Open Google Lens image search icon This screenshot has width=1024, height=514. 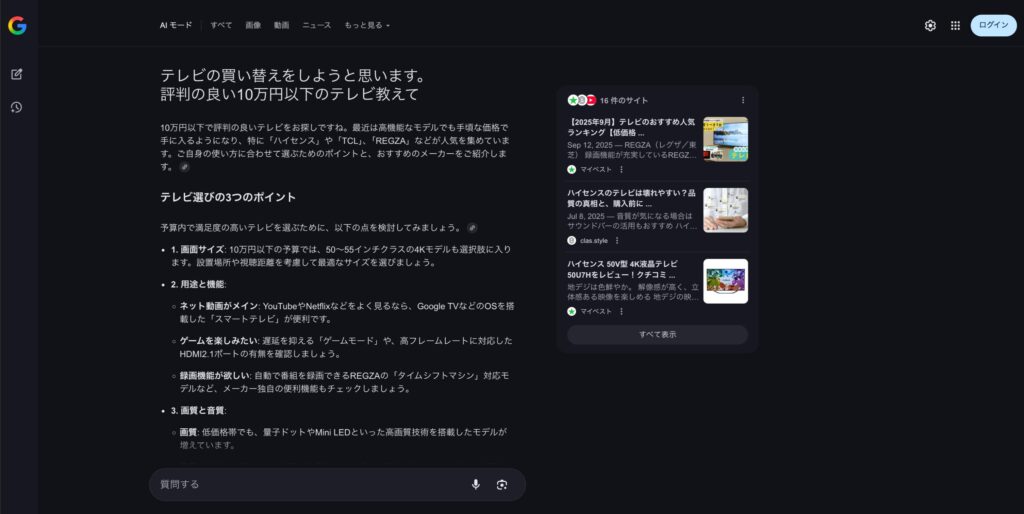[x=502, y=484]
